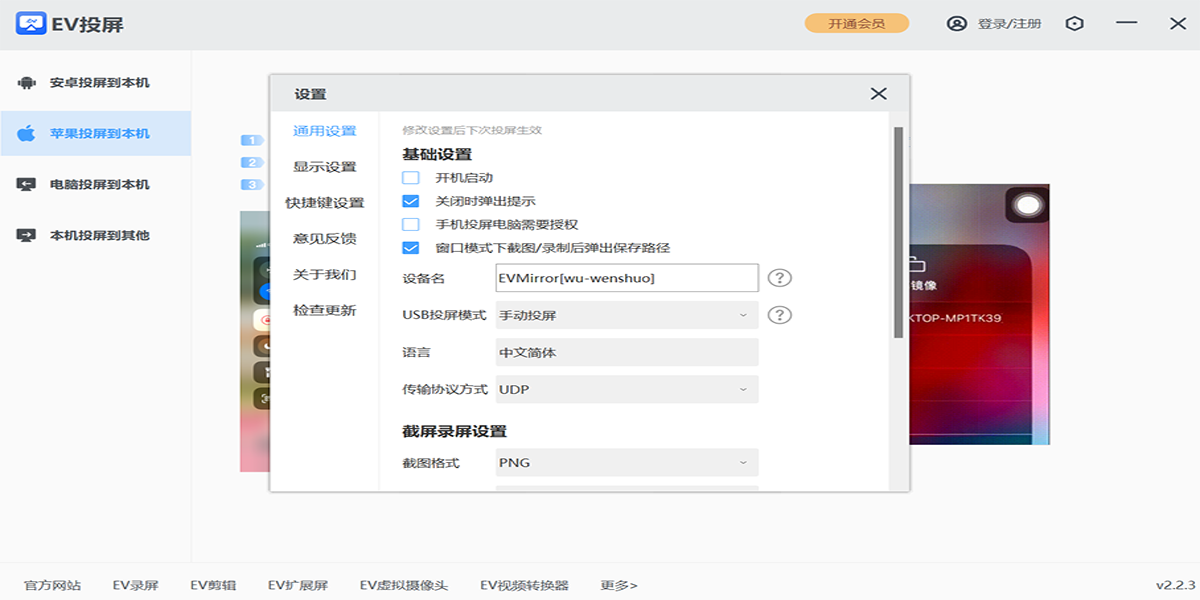Image resolution: width=1200 pixels, height=600 pixels.
Task: Enable the 开机启动 checkbox
Action: click(x=411, y=178)
